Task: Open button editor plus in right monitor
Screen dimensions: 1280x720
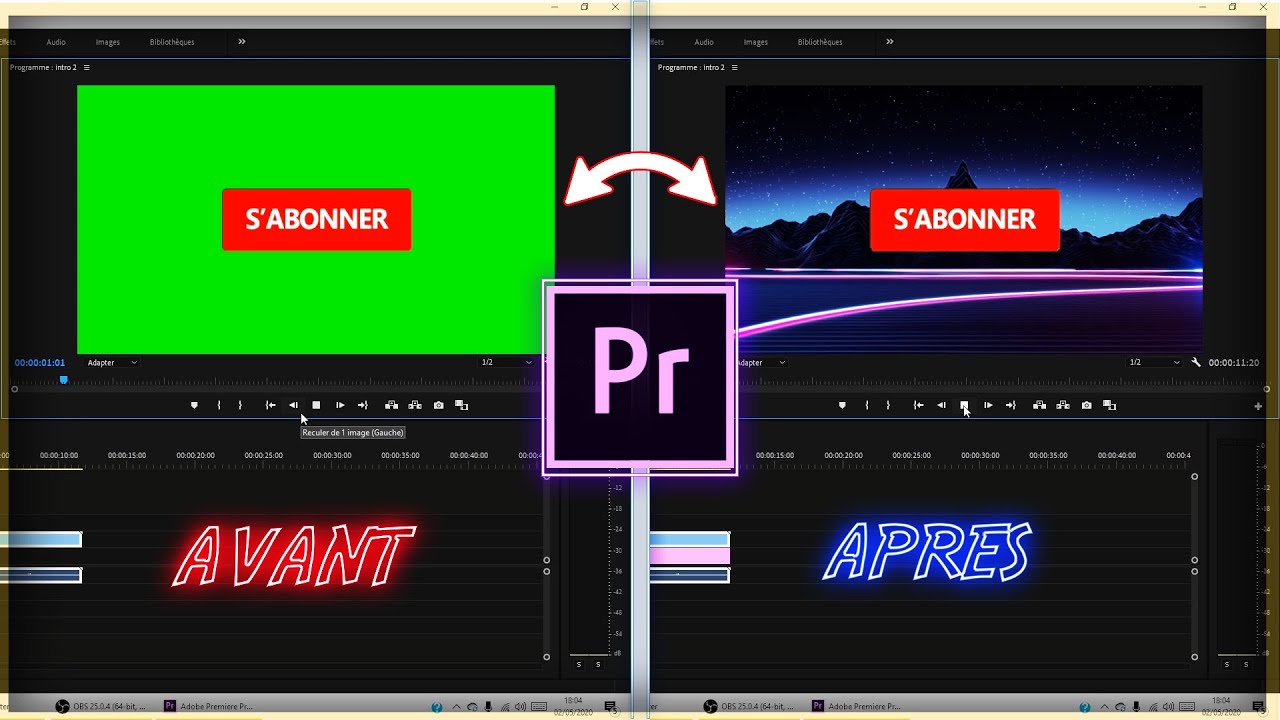Action: 1258,406
